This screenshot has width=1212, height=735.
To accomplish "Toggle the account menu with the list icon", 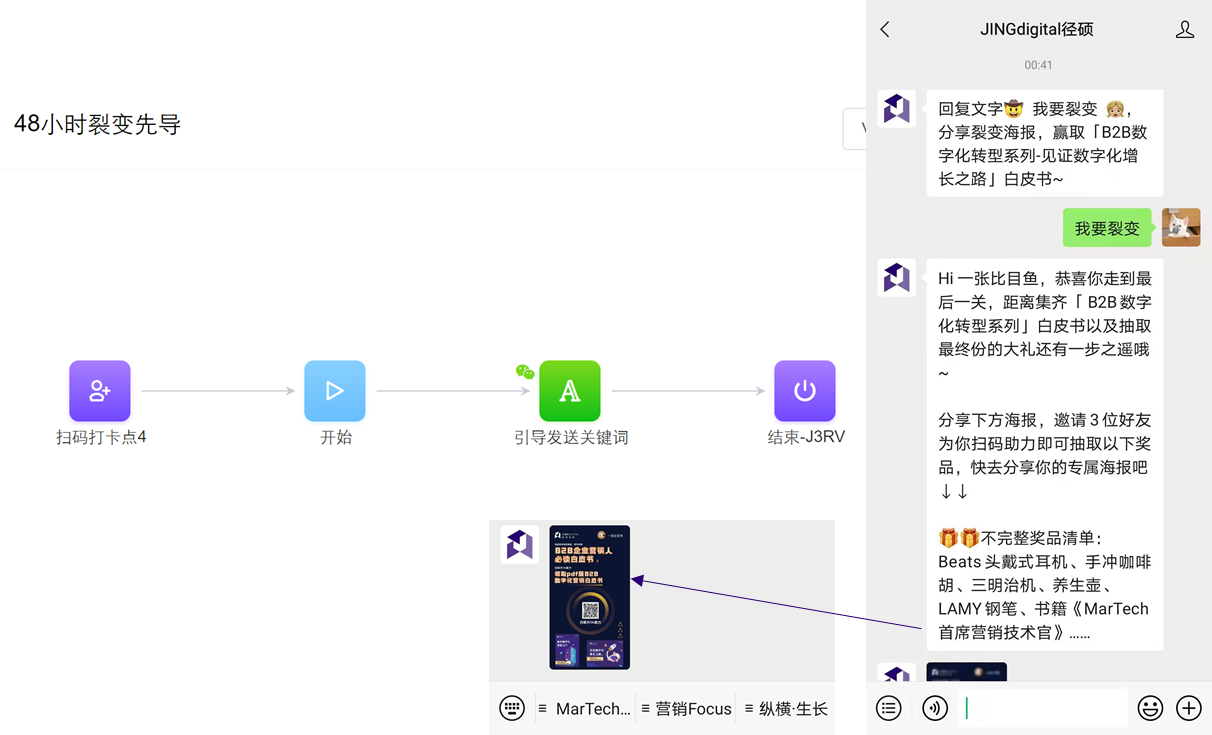I will [x=889, y=708].
